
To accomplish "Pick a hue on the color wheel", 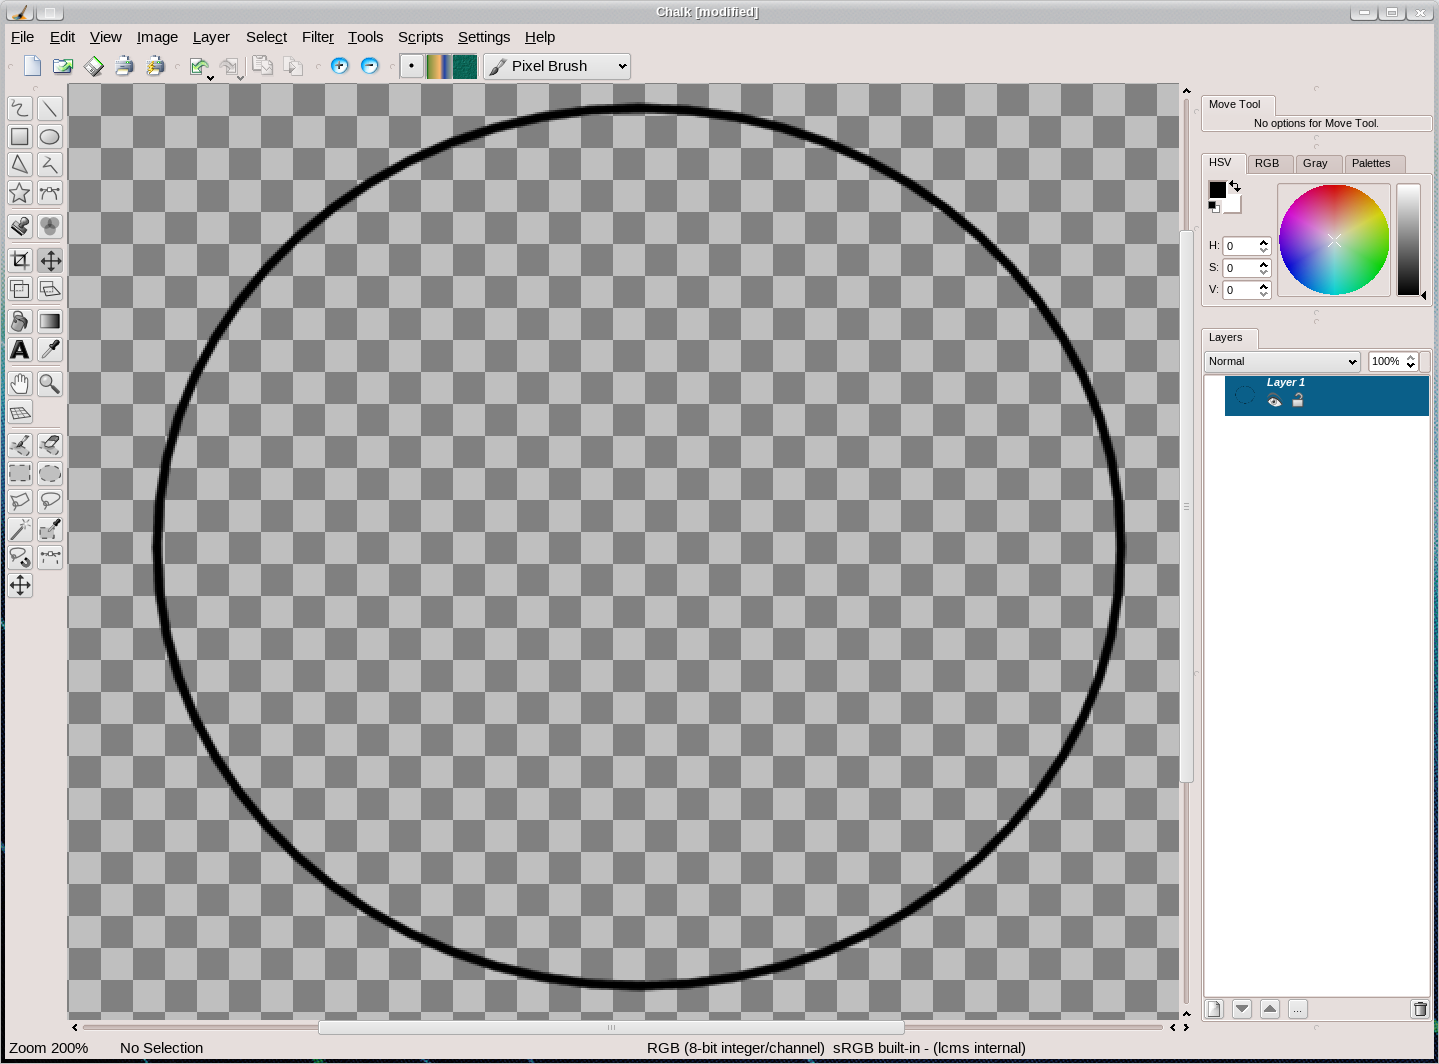I will 1334,240.
